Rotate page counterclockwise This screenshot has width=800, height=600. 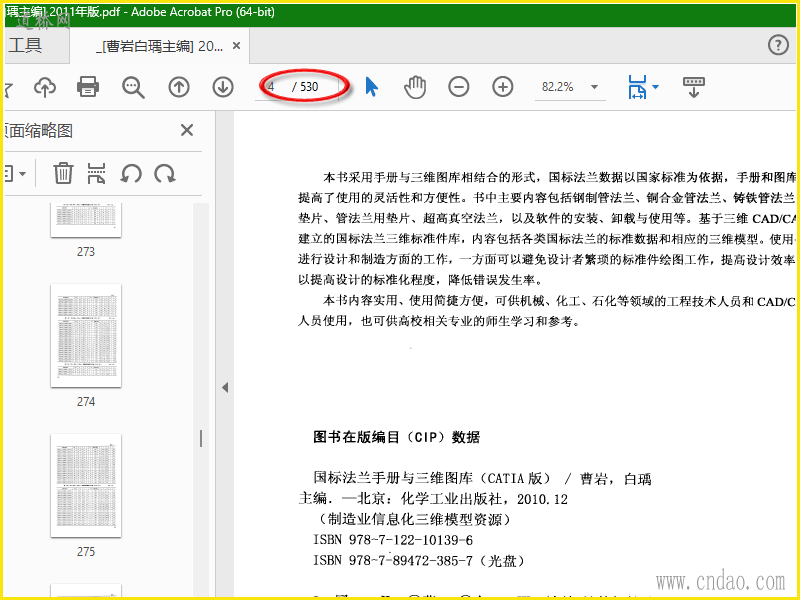131,174
